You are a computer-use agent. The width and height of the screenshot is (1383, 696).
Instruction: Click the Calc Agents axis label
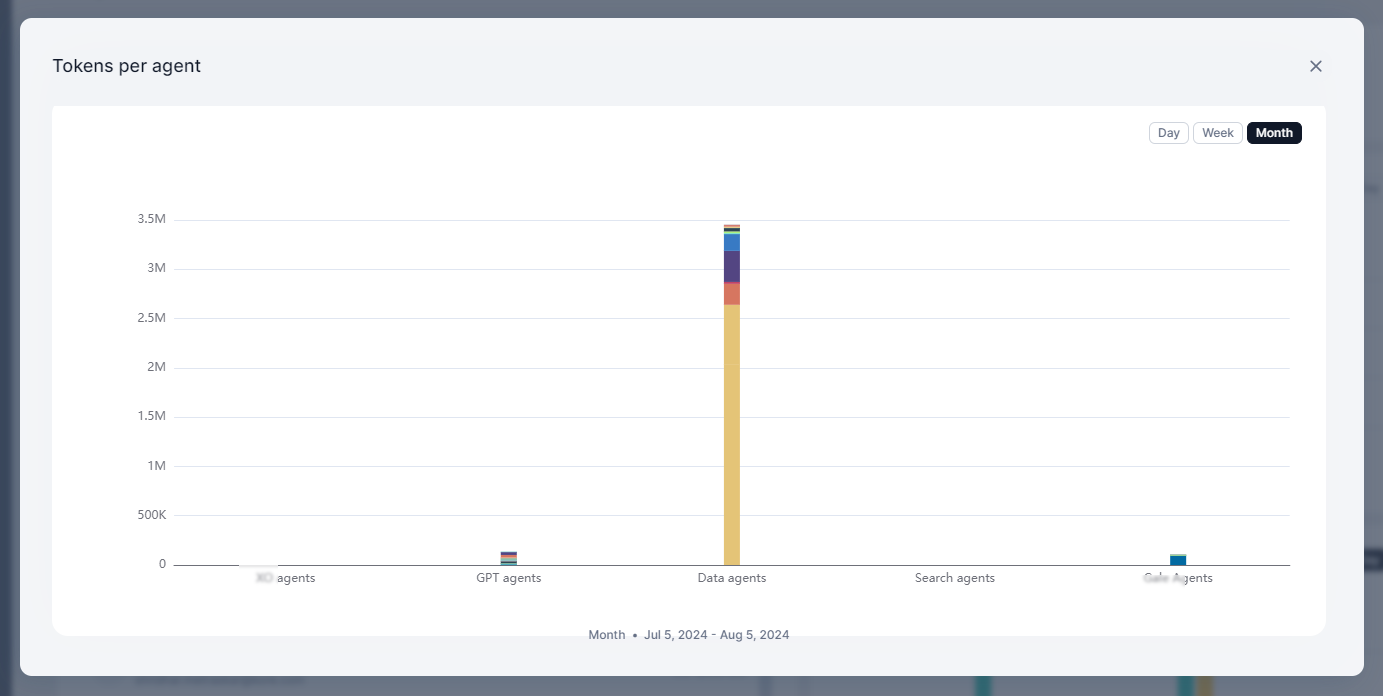1177,577
